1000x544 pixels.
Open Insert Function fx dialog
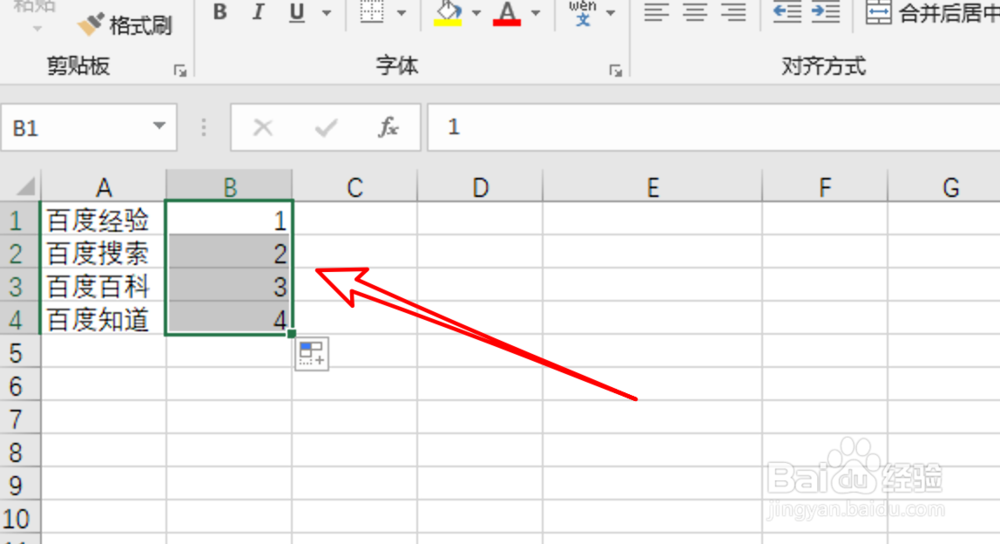point(388,128)
